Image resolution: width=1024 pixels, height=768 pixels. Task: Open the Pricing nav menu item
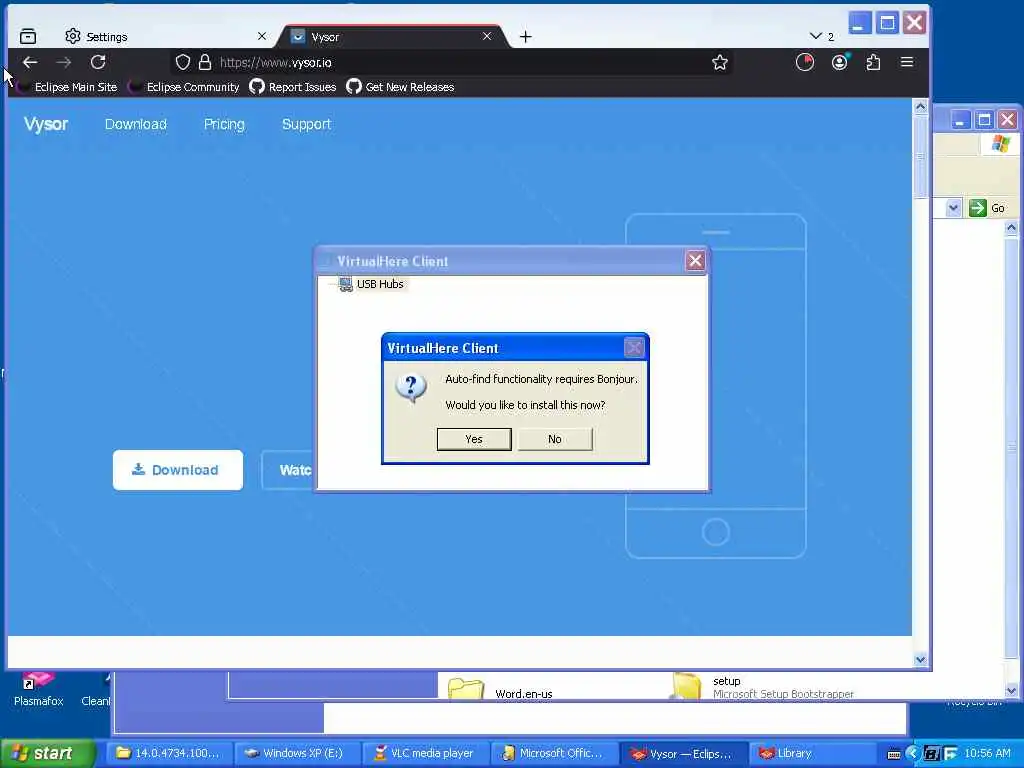click(224, 124)
